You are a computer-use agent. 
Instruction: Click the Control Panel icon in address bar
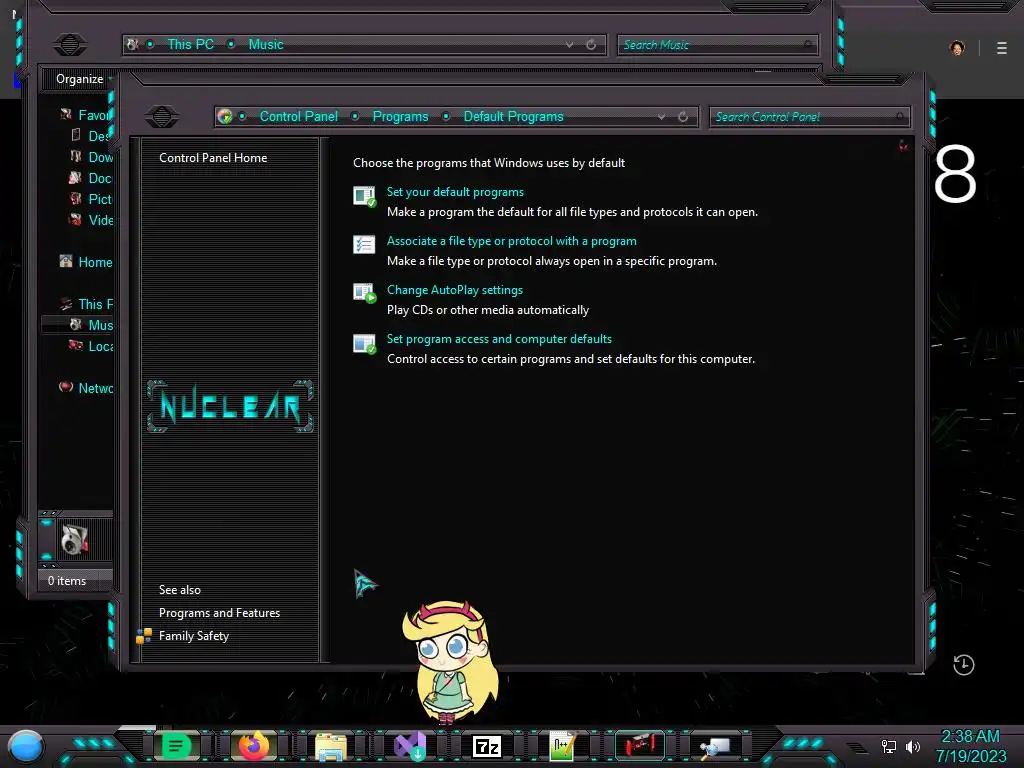coord(225,117)
